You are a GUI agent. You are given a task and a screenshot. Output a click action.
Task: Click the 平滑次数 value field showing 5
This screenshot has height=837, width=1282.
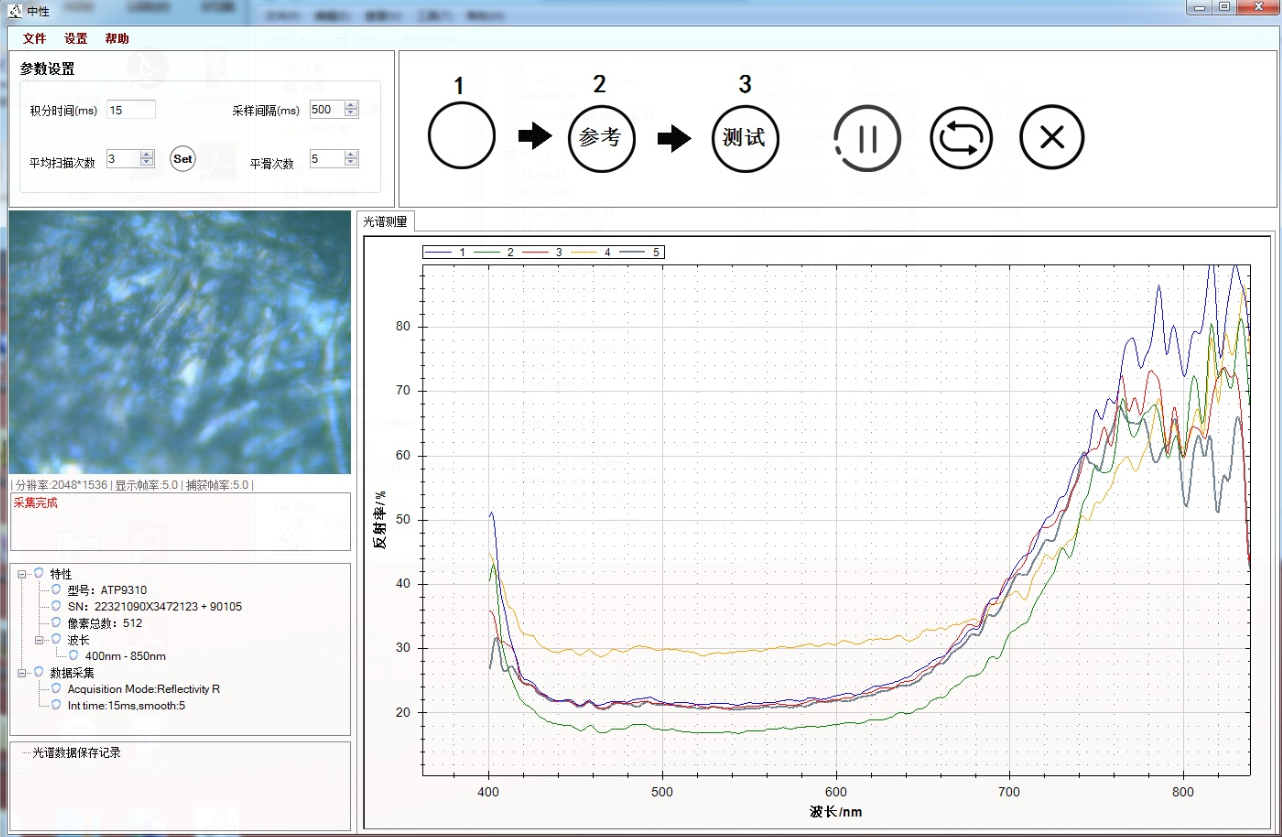[x=326, y=159]
